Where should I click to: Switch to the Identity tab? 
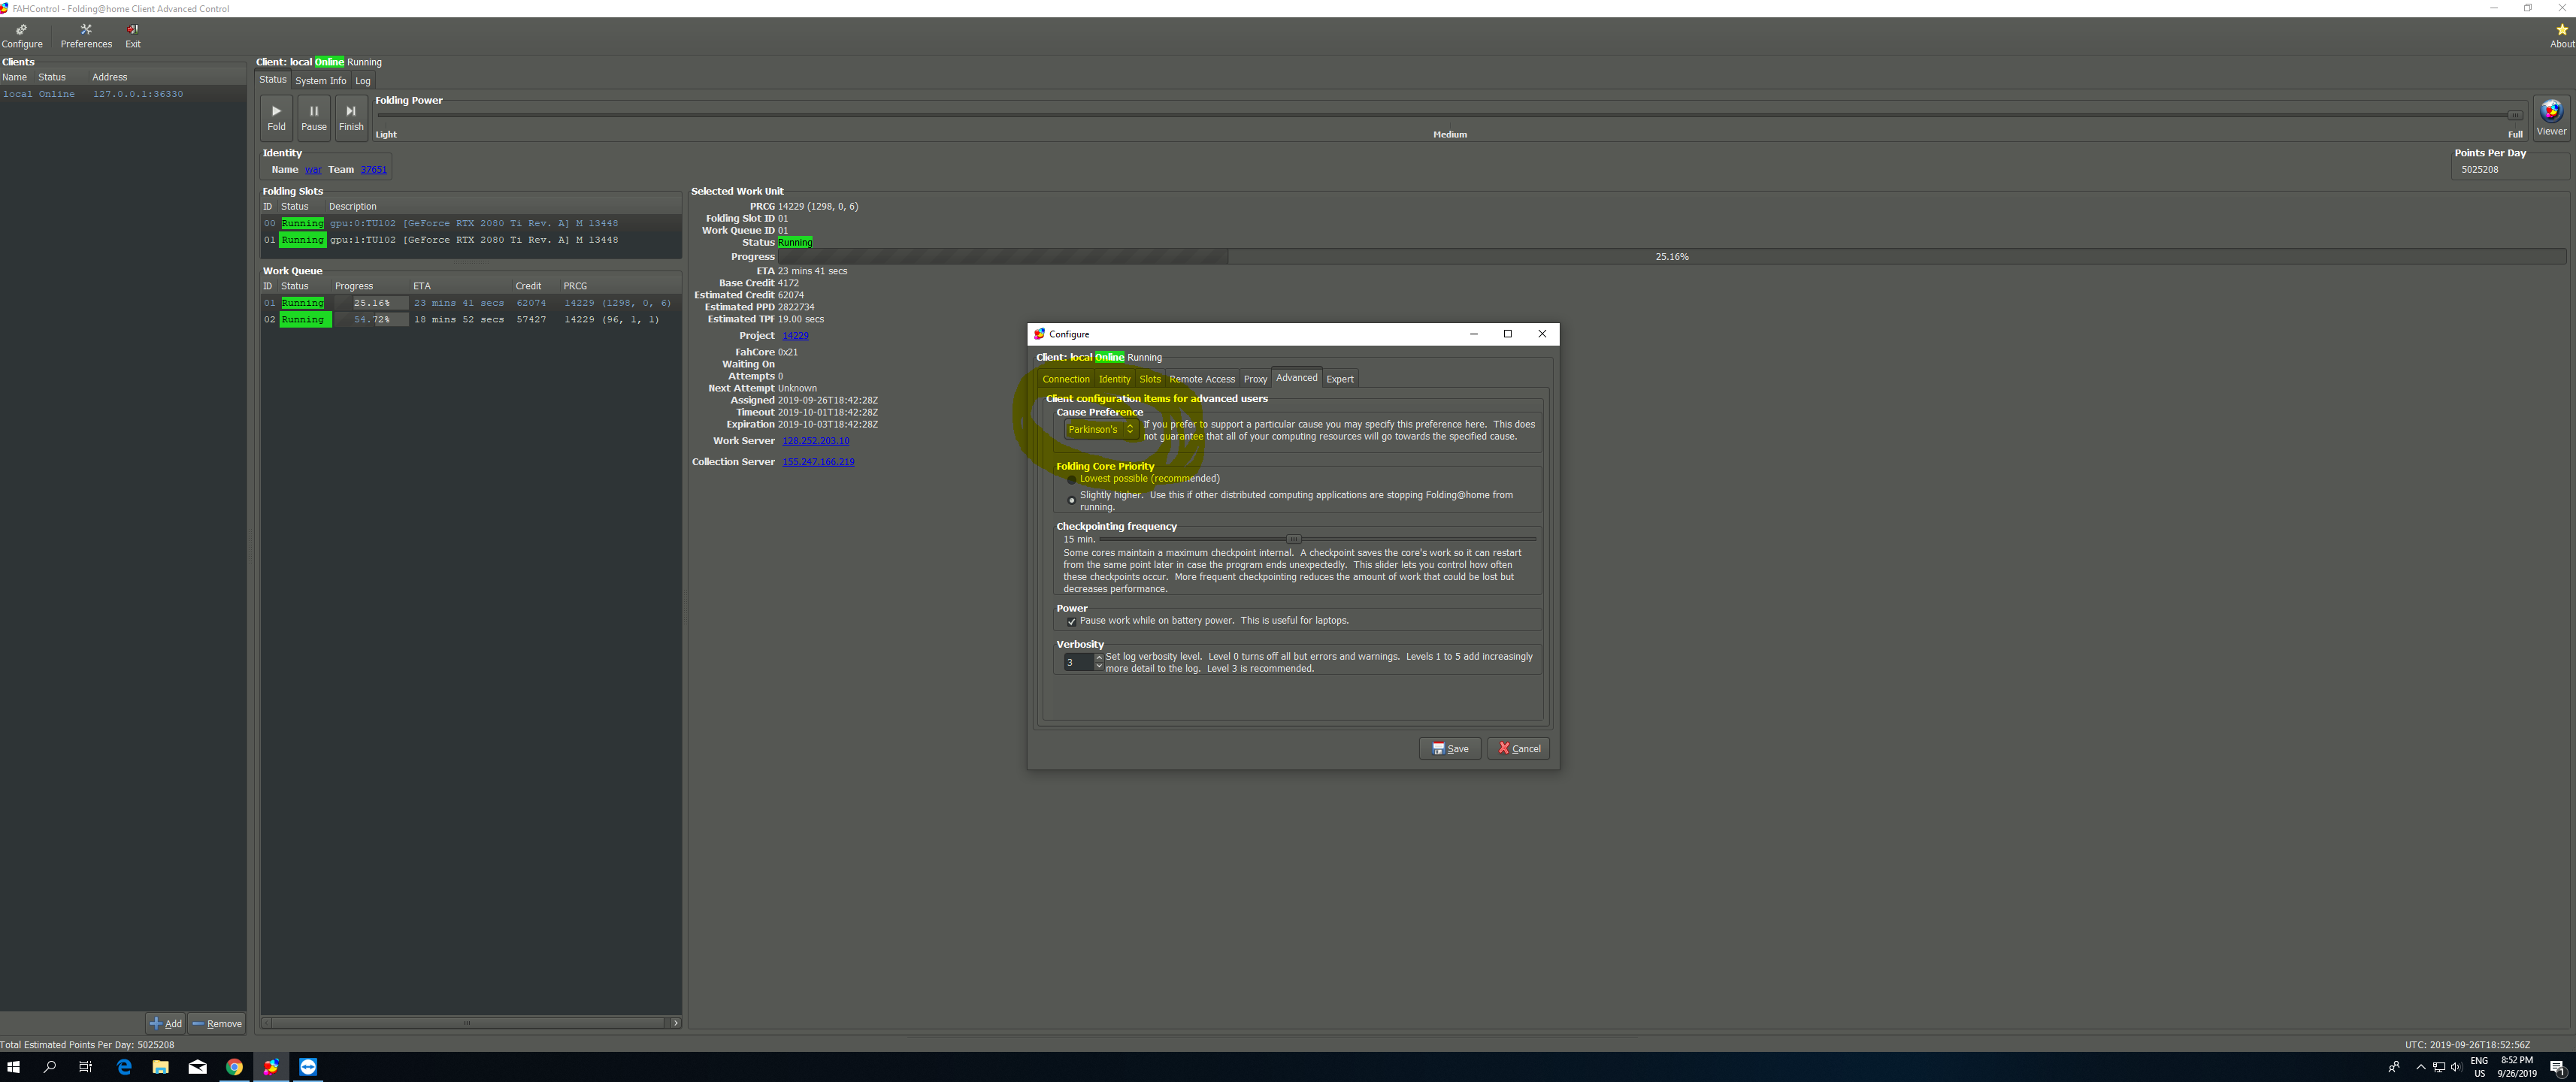click(x=1114, y=379)
